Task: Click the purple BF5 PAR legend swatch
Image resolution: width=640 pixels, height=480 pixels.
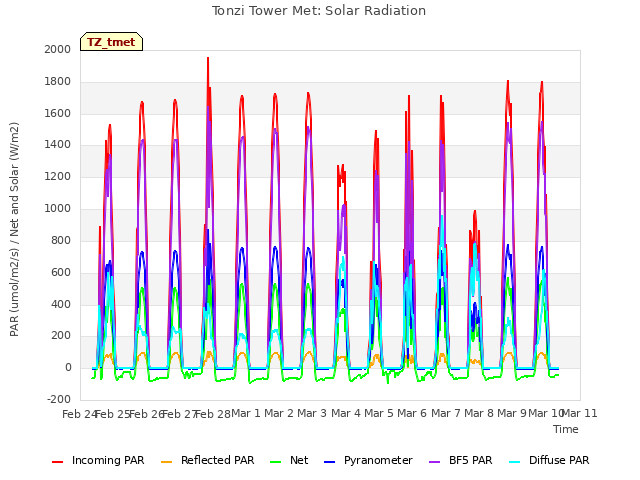Action: 434,461
